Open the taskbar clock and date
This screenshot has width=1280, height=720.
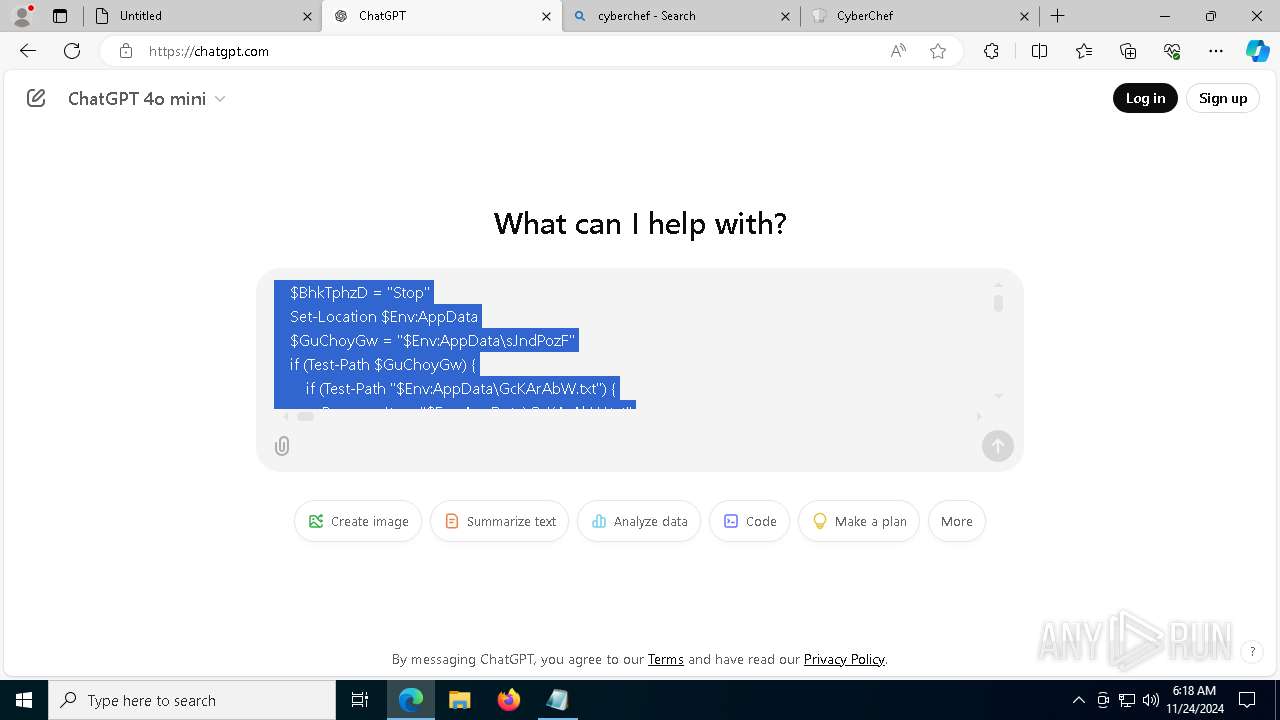click(x=1194, y=700)
